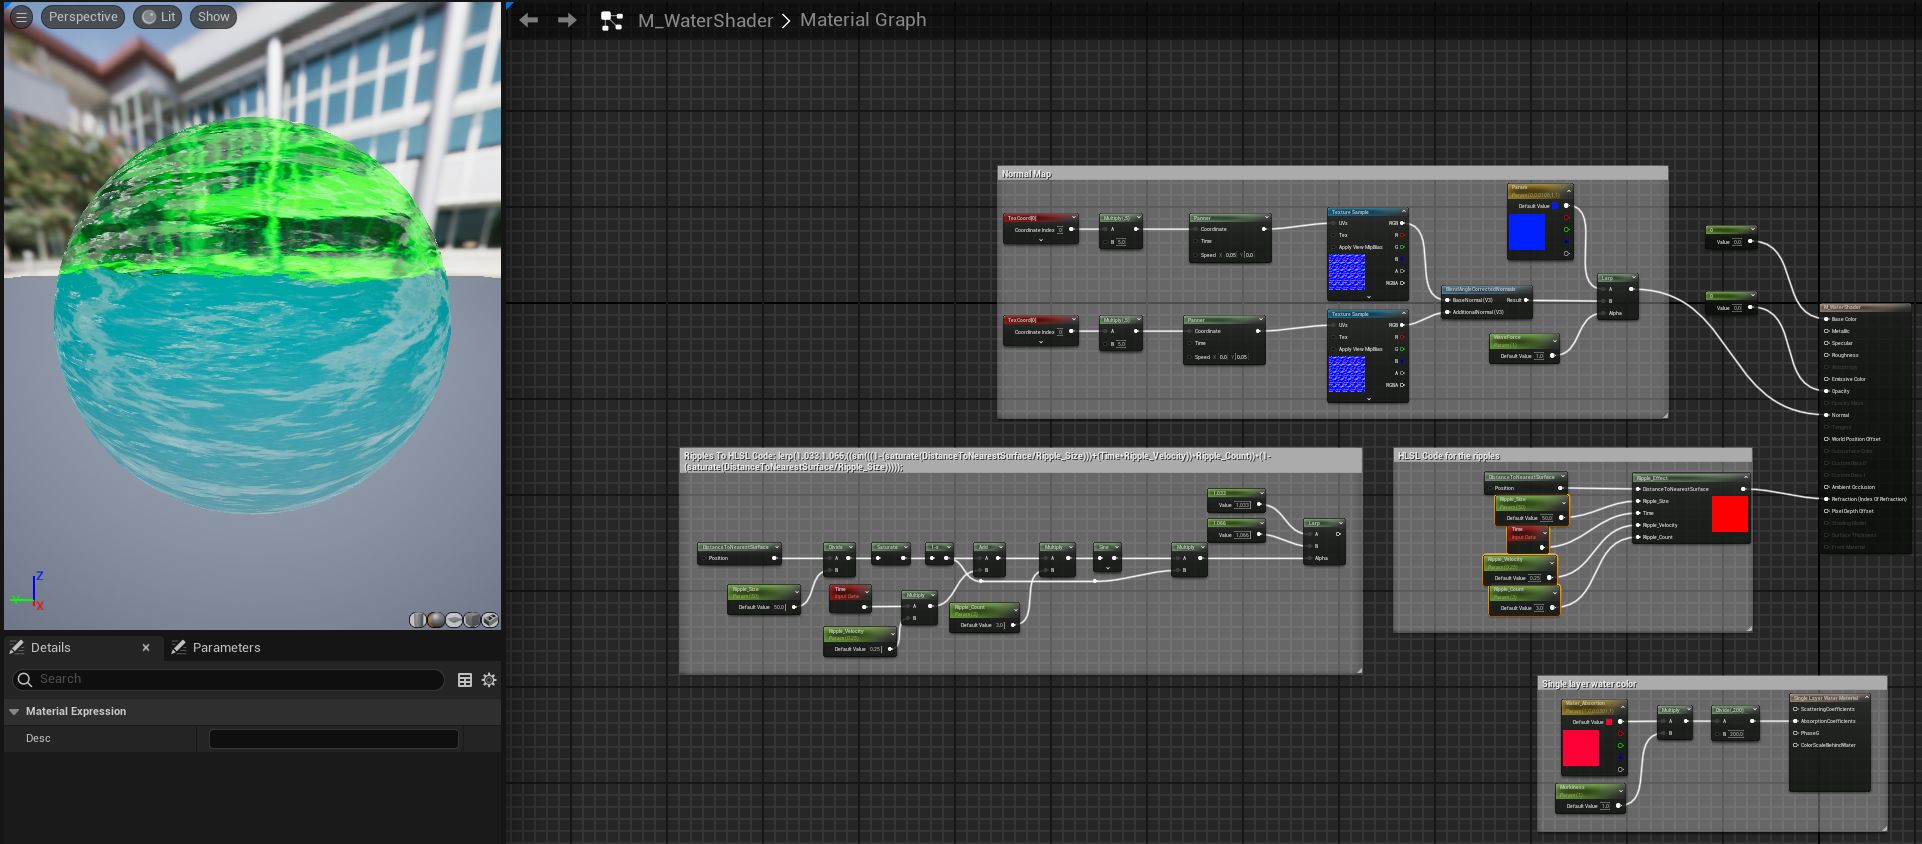Toggle the Normal input pin on M_WaterShader
Viewport: 1922px width, 844px height.
click(x=1827, y=415)
